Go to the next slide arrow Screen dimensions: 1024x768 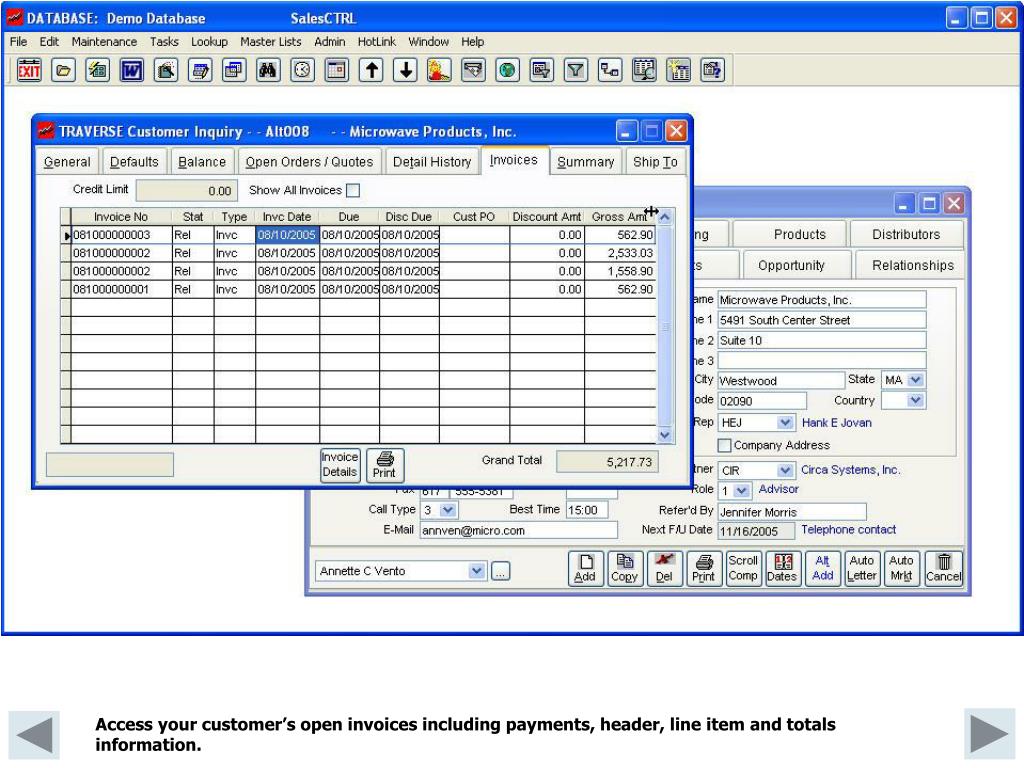point(989,733)
